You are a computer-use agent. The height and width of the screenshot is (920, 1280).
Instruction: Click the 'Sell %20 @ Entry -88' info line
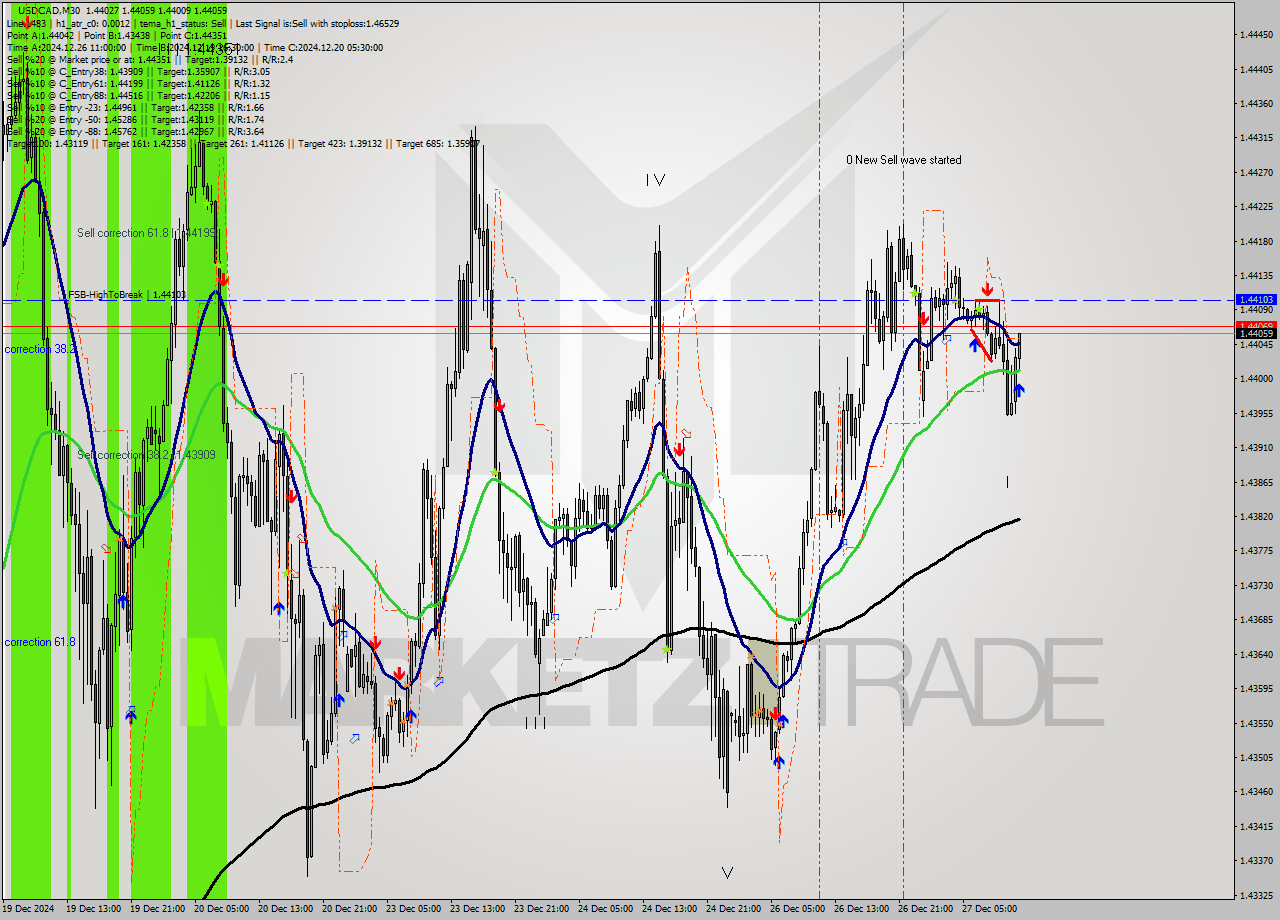pyautogui.click(x=135, y=132)
